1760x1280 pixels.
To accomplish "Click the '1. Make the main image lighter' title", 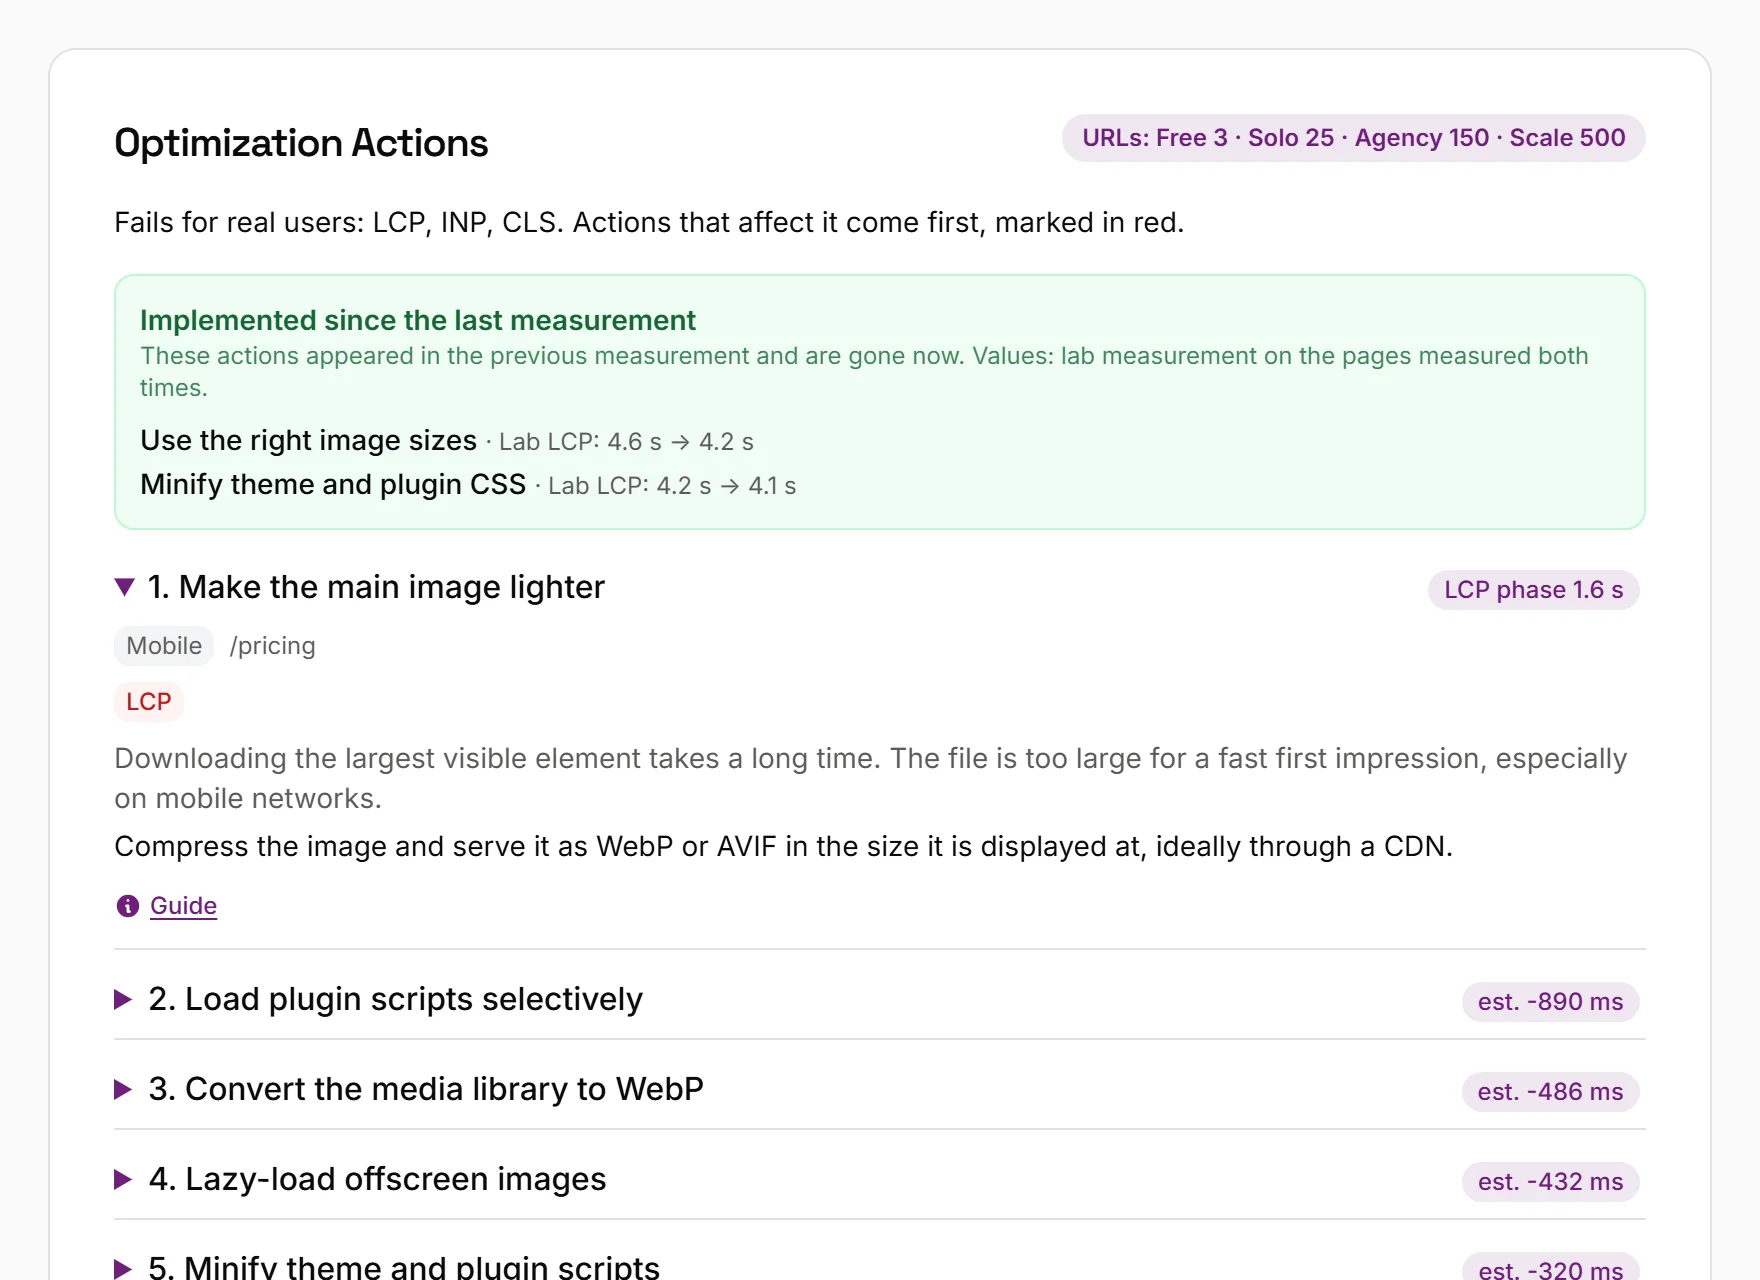I will (376, 587).
